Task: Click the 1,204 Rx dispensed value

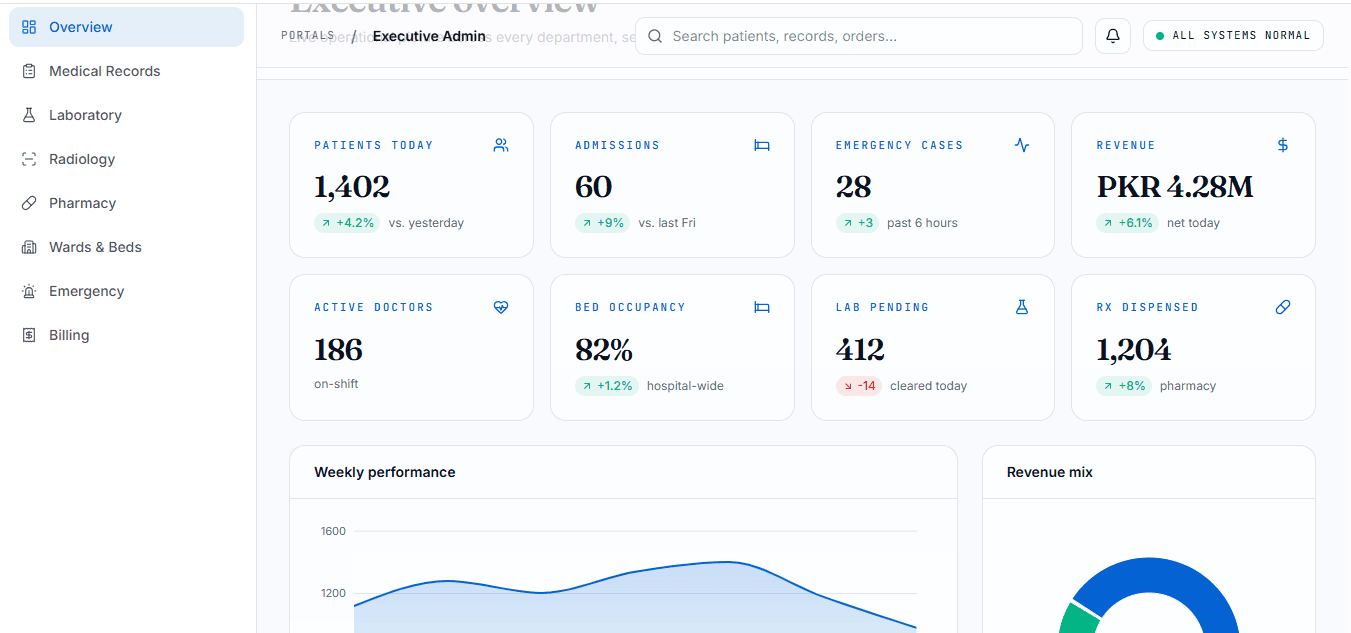Action: coord(1134,350)
